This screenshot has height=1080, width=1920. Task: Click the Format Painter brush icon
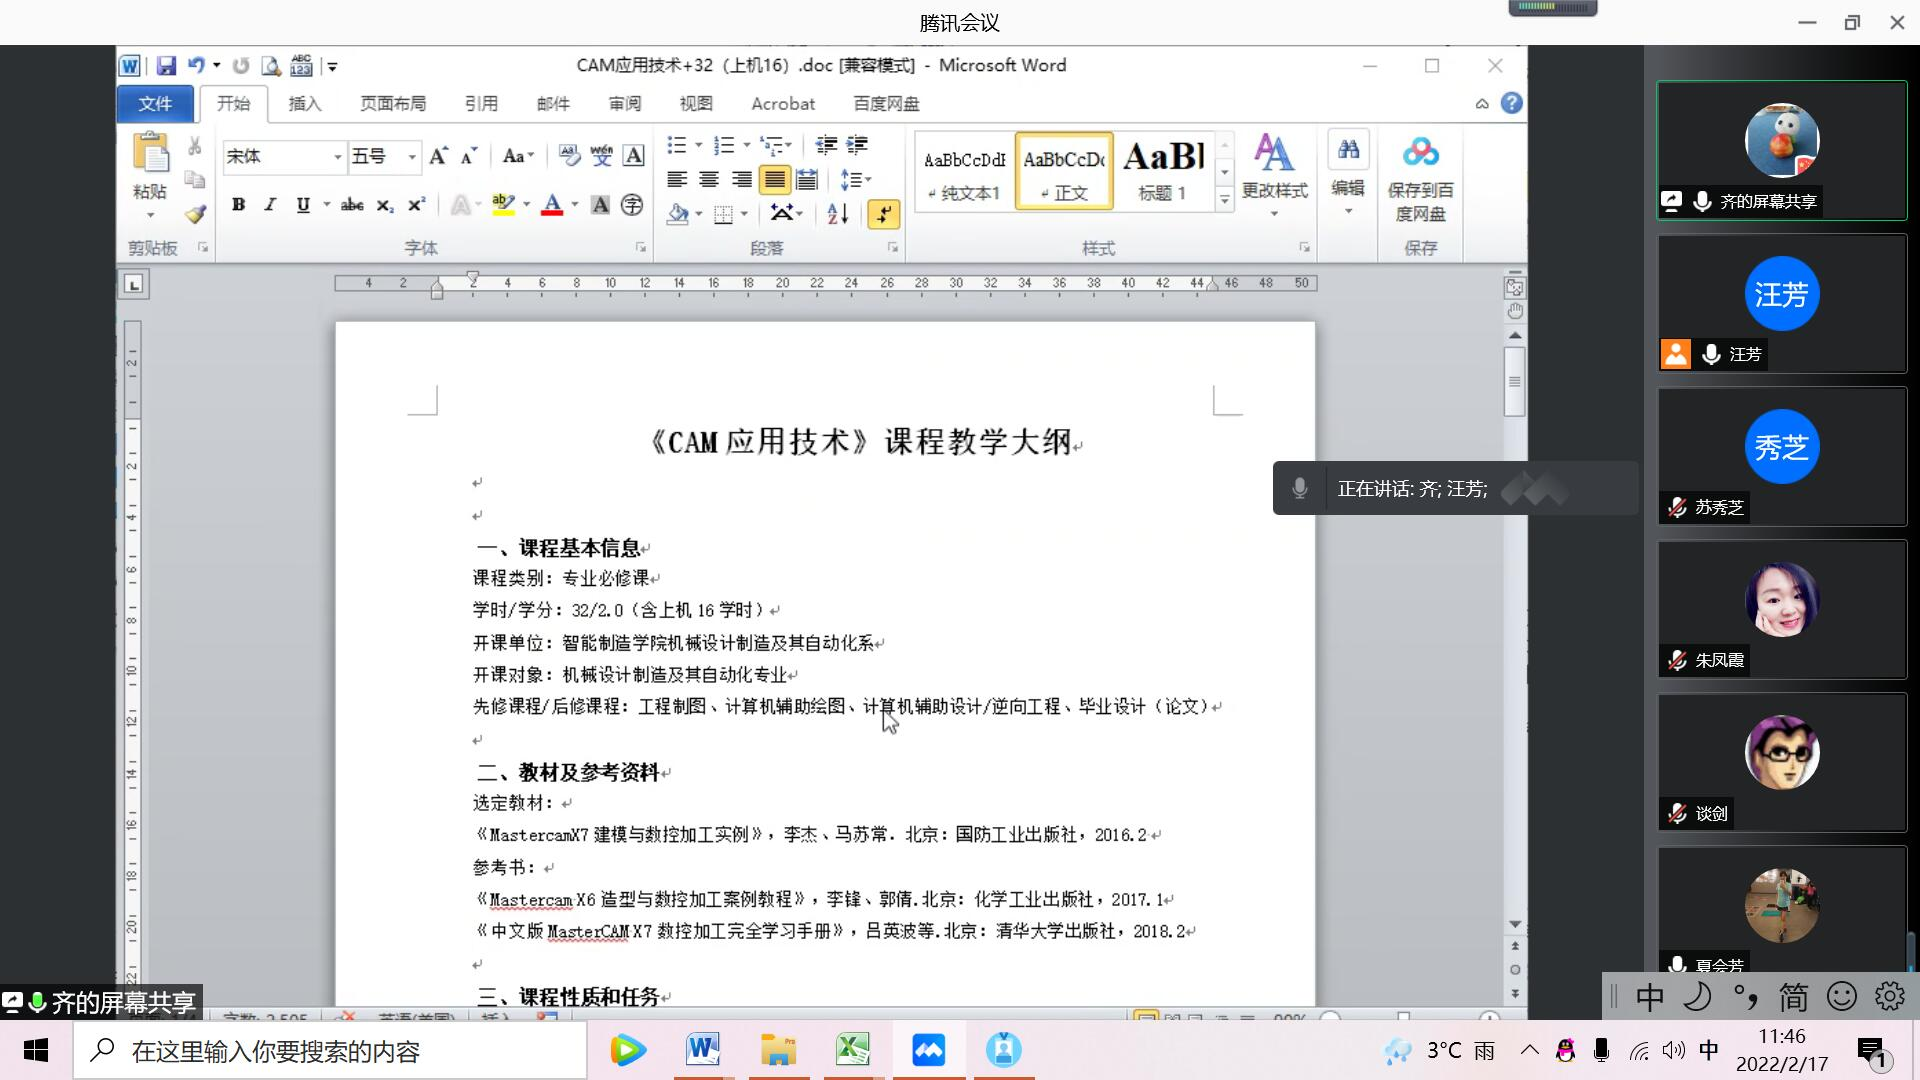coord(195,214)
